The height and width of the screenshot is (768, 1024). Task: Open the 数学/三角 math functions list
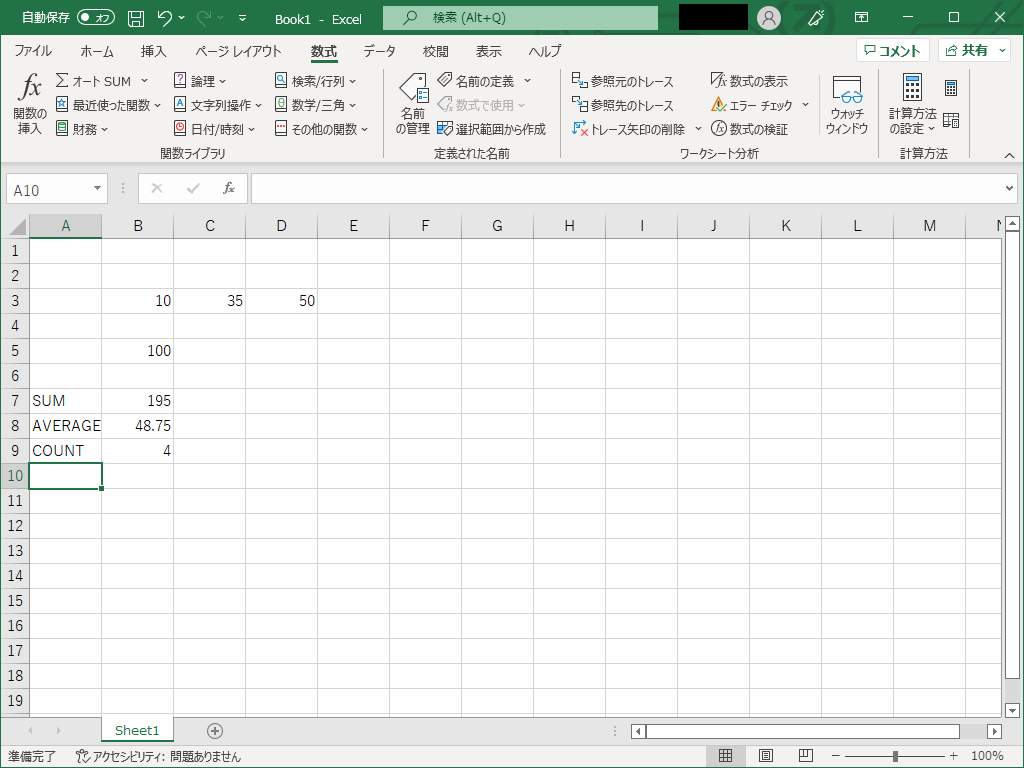click(315, 104)
